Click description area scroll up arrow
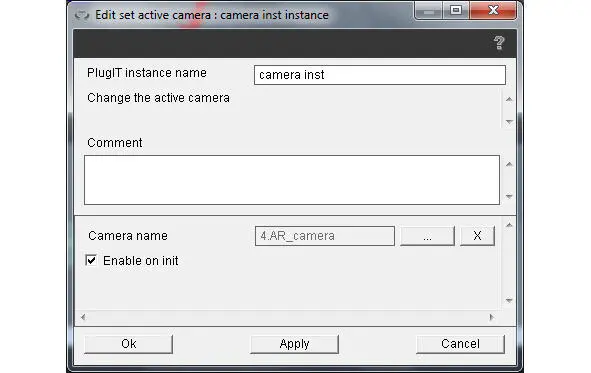 [509, 99]
